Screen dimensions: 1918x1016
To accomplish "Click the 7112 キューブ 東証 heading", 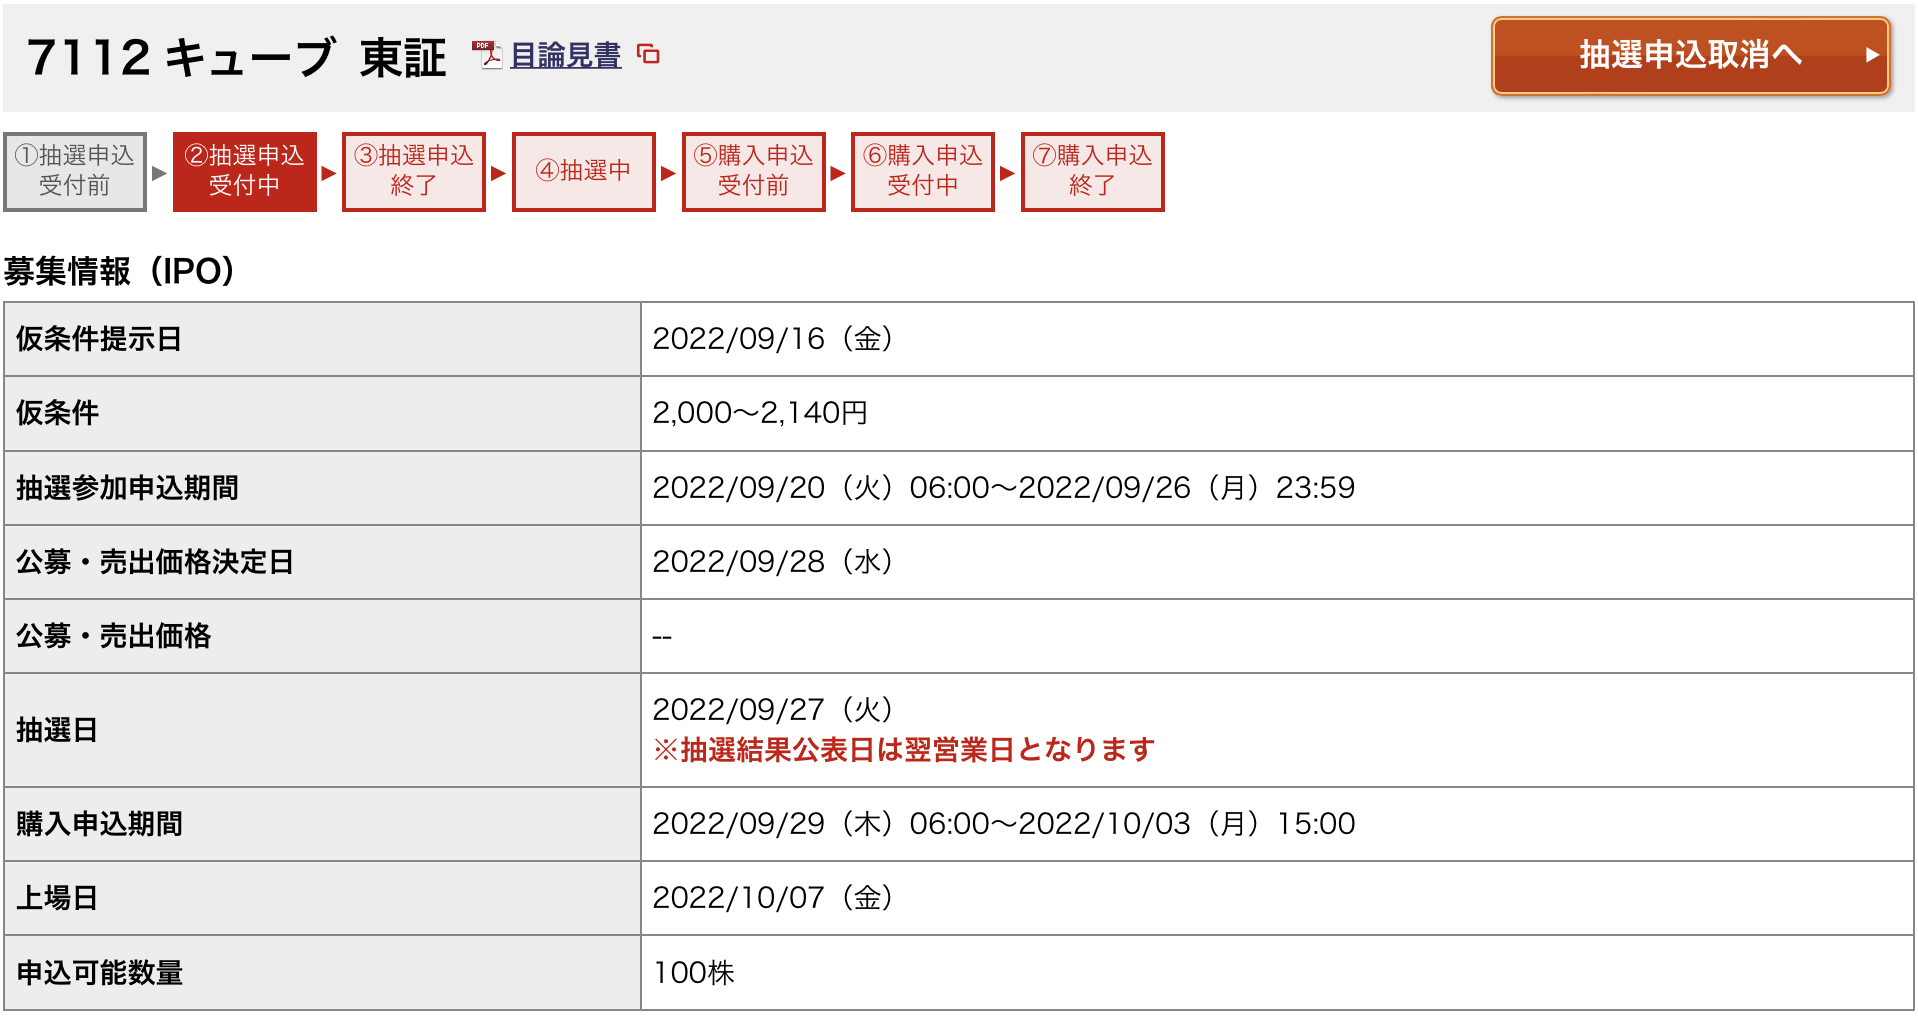I will tap(237, 57).
